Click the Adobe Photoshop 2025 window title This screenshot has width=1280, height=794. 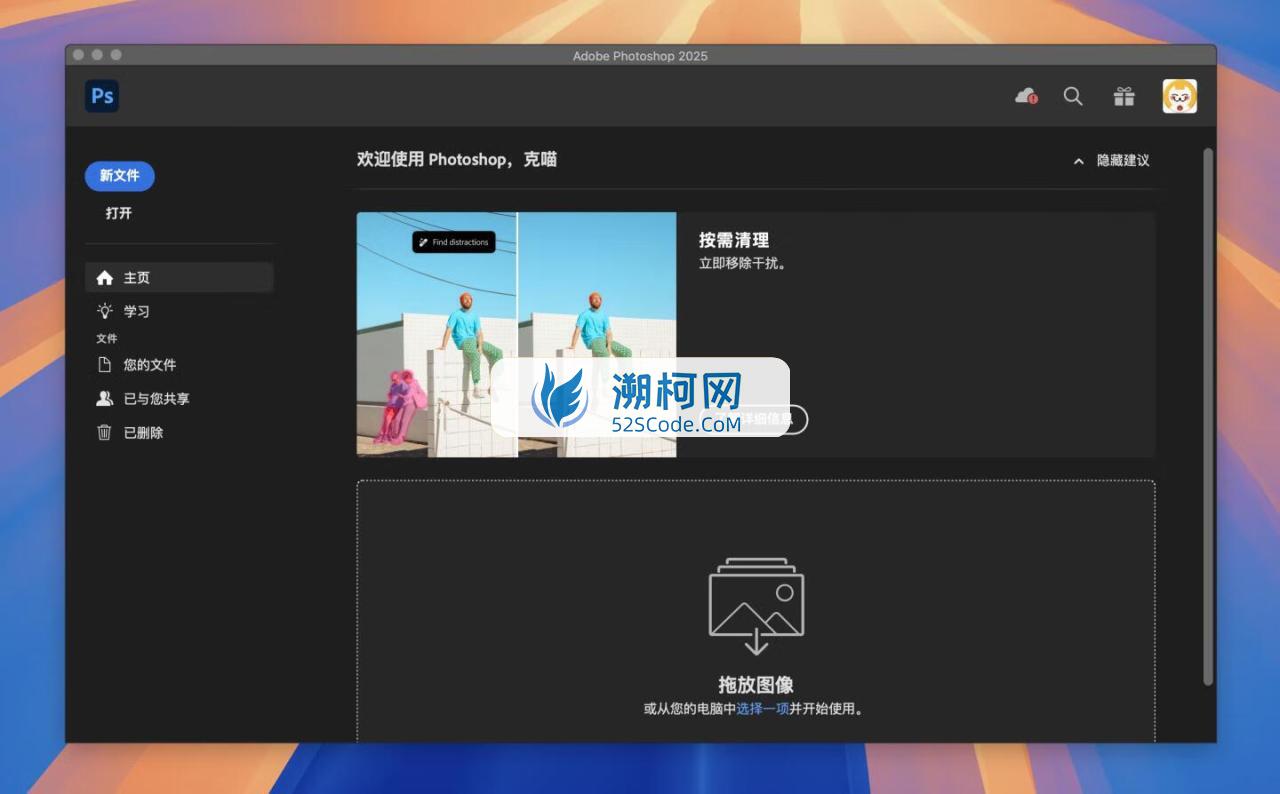tap(640, 56)
